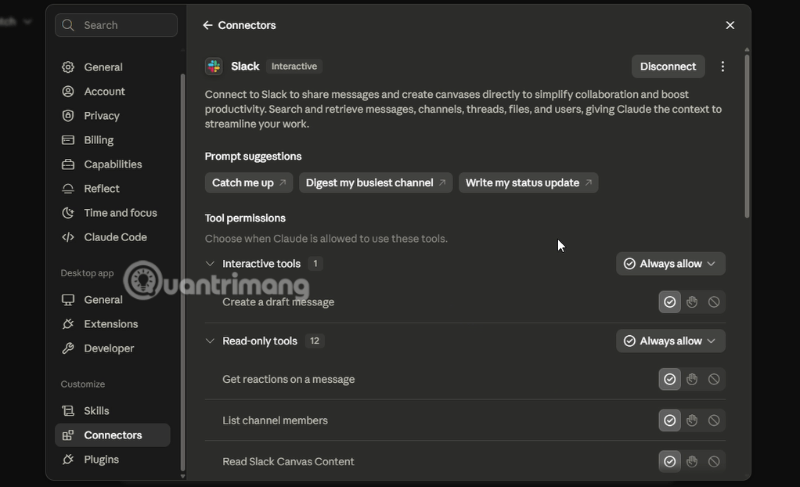Click the Privacy shield icon
The height and width of the screenshot is (487, 800).
[68, 116]
